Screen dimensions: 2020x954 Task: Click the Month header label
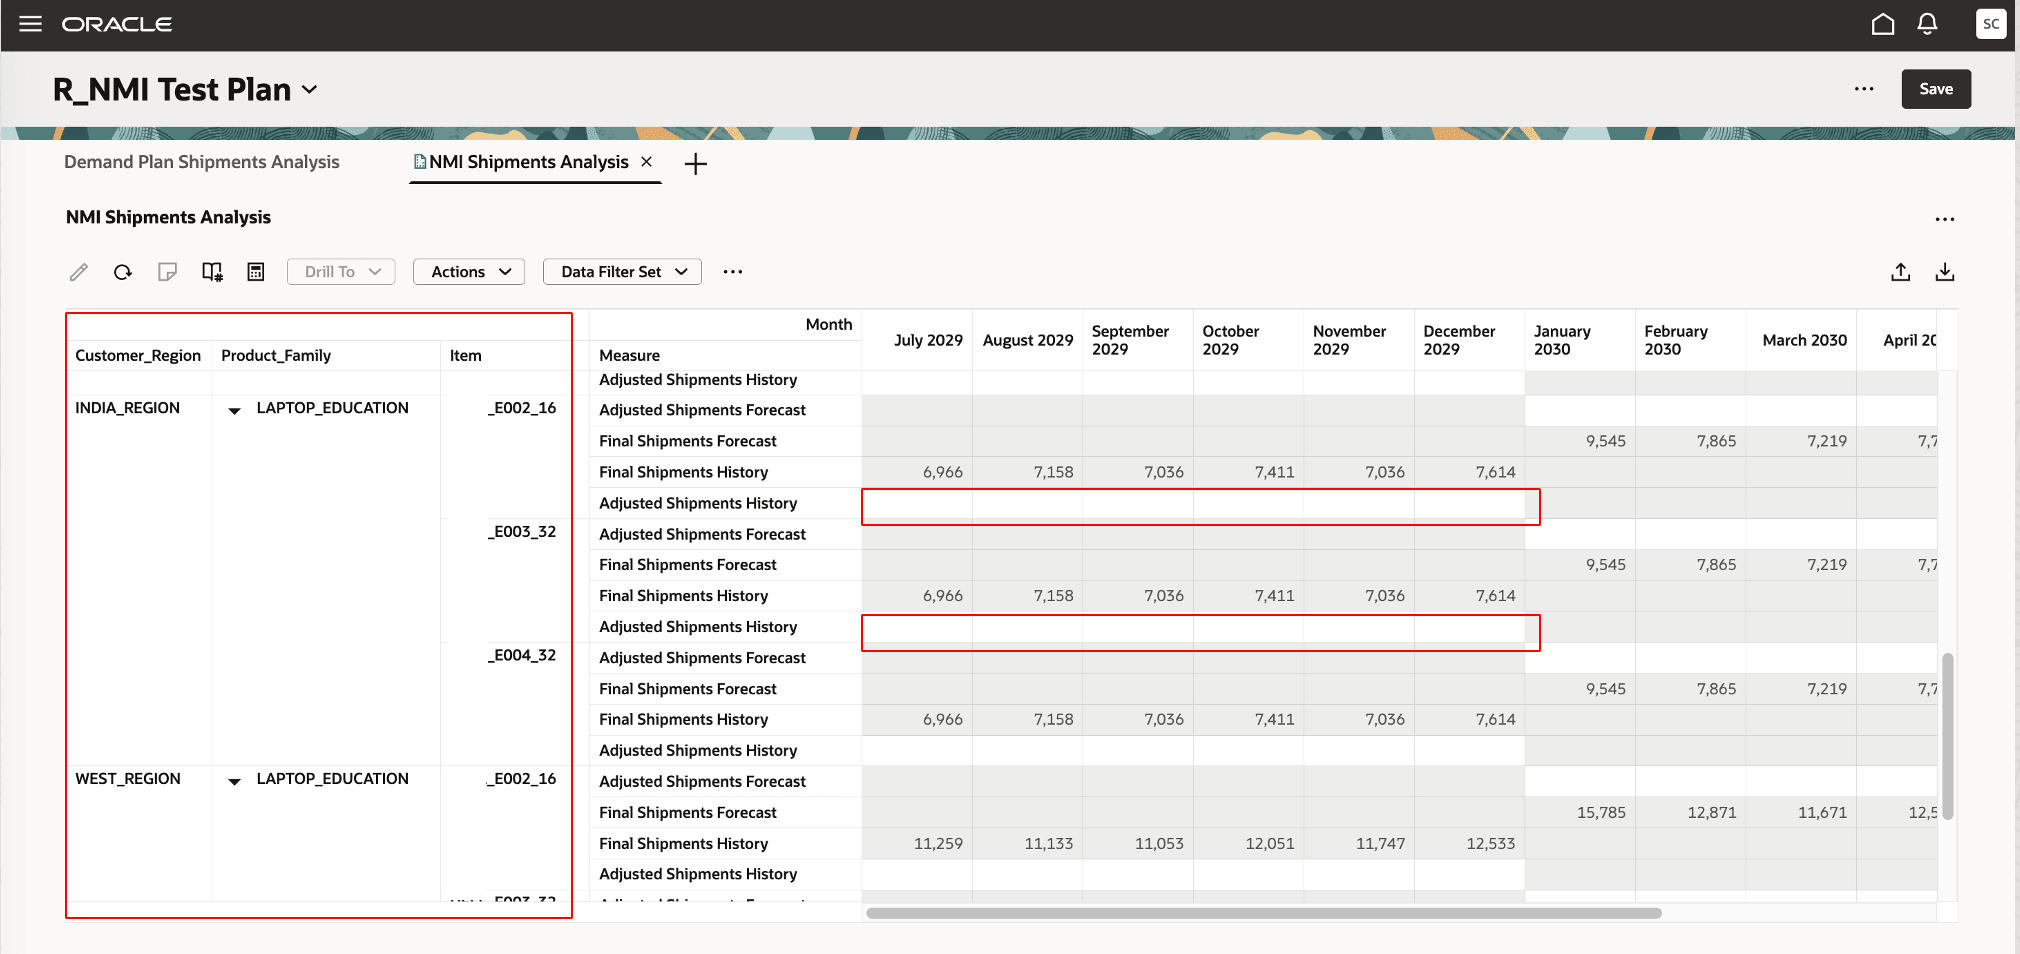click(829, 325)
